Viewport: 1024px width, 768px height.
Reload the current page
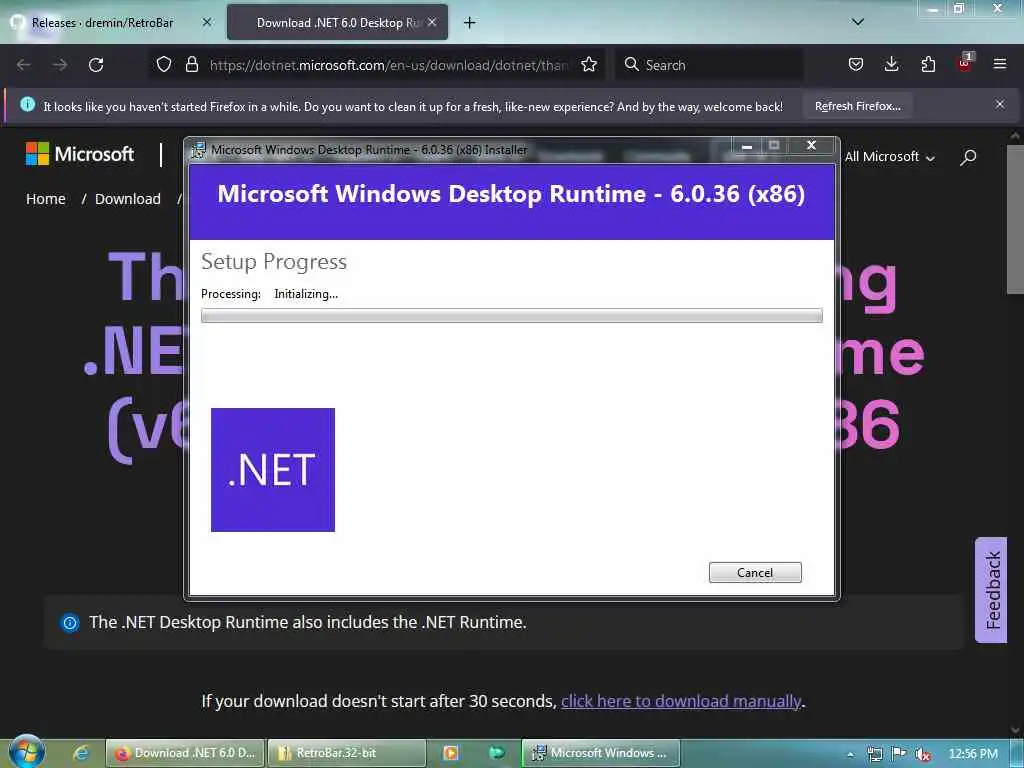point(96,65)
